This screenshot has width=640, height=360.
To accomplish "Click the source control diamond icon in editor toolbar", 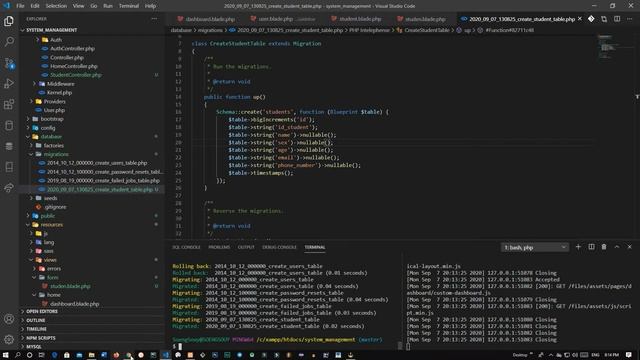I will click(x=591, y=19).
